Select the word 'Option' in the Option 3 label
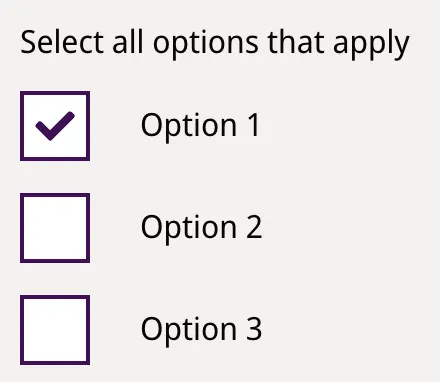The image size is (440, 382). [x=189, y=331]
